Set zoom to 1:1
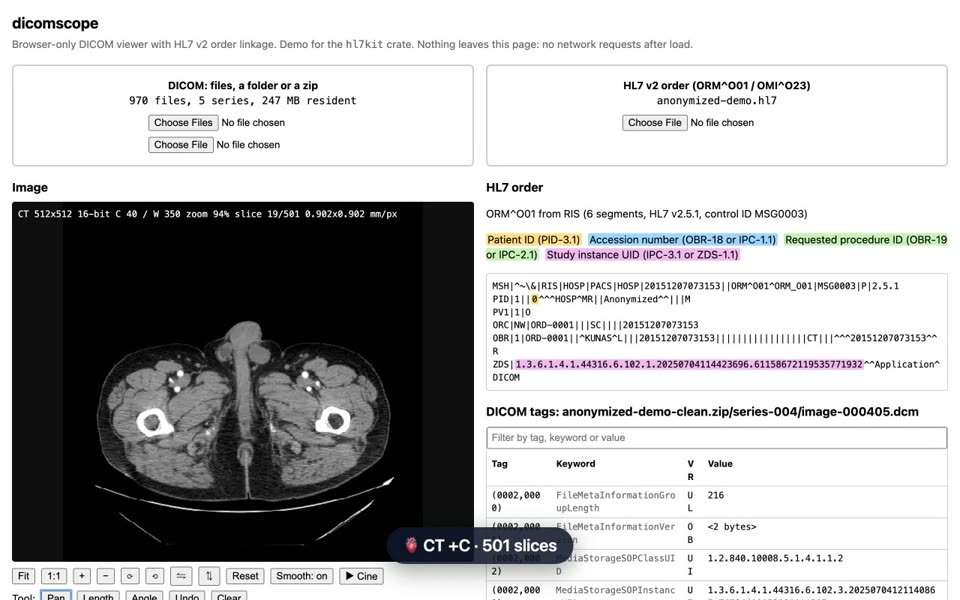The height and width of the screenshot is (600, 960). pos(54,576)
